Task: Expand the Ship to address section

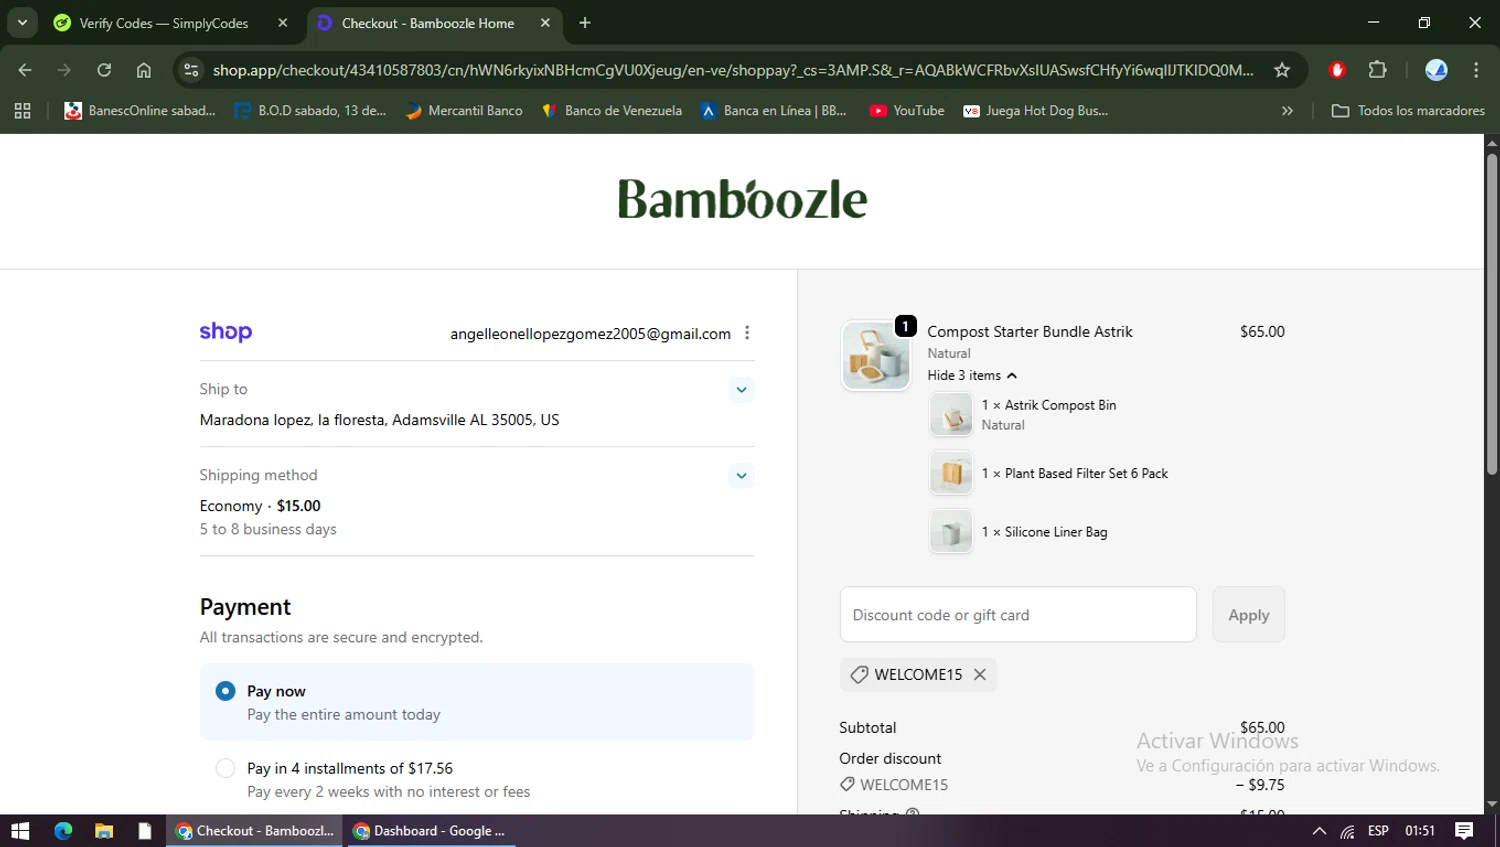Action: [741, 390]
